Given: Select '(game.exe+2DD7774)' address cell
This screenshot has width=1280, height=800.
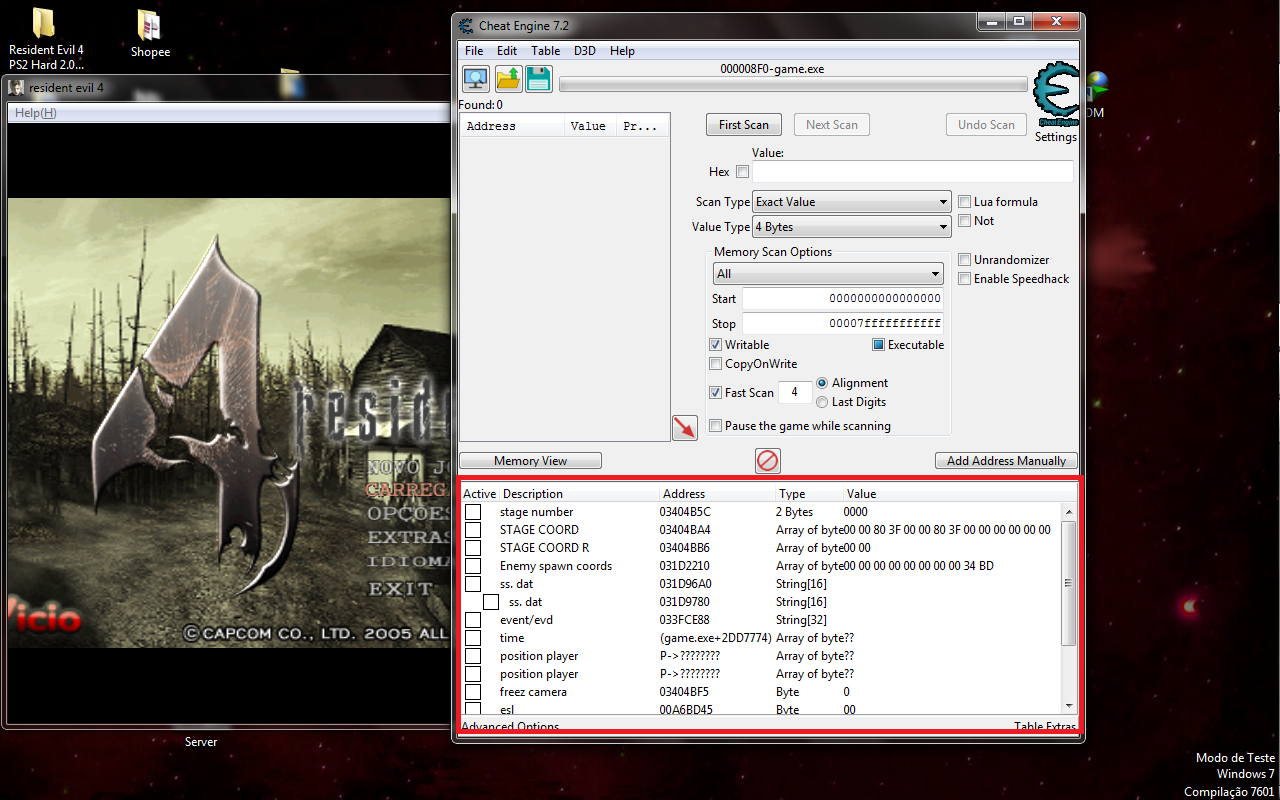Looking at the screenshot, I should 715,638.
